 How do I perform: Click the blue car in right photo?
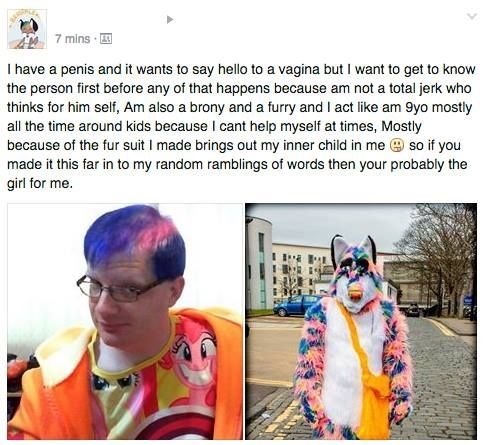click(297, 305)
